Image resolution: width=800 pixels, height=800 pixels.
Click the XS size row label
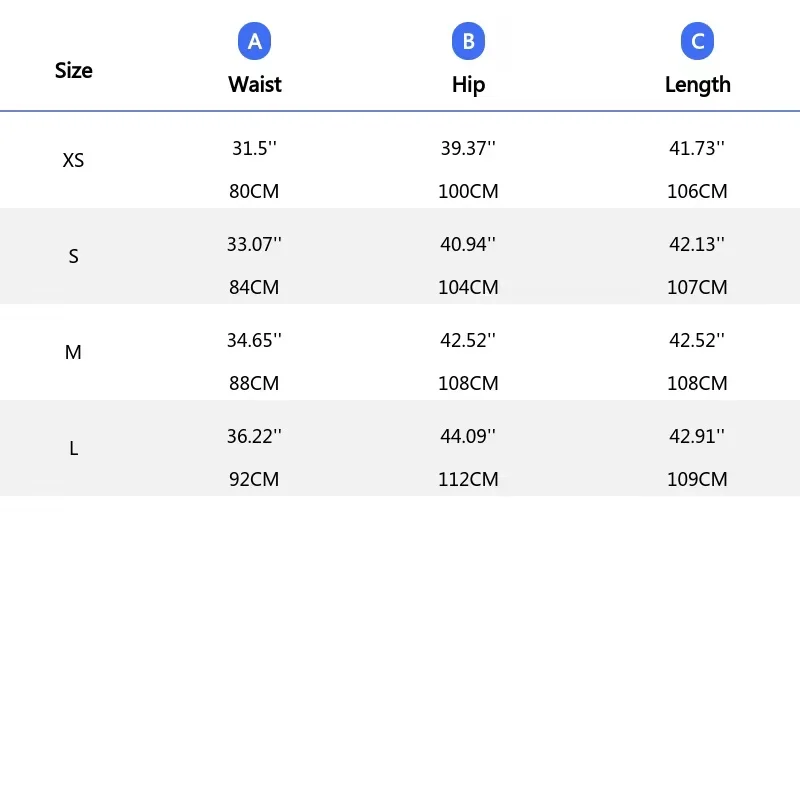pos(73,160)
